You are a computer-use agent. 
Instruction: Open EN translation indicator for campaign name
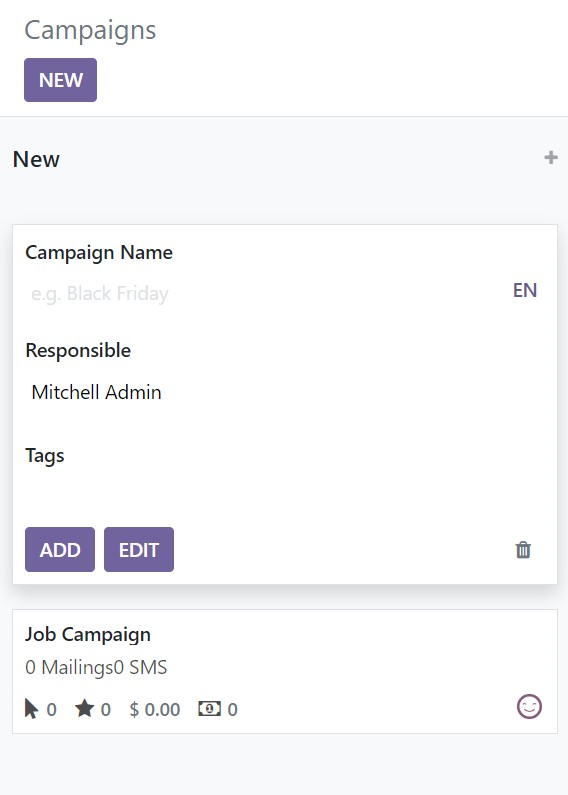tap(525, 291)
